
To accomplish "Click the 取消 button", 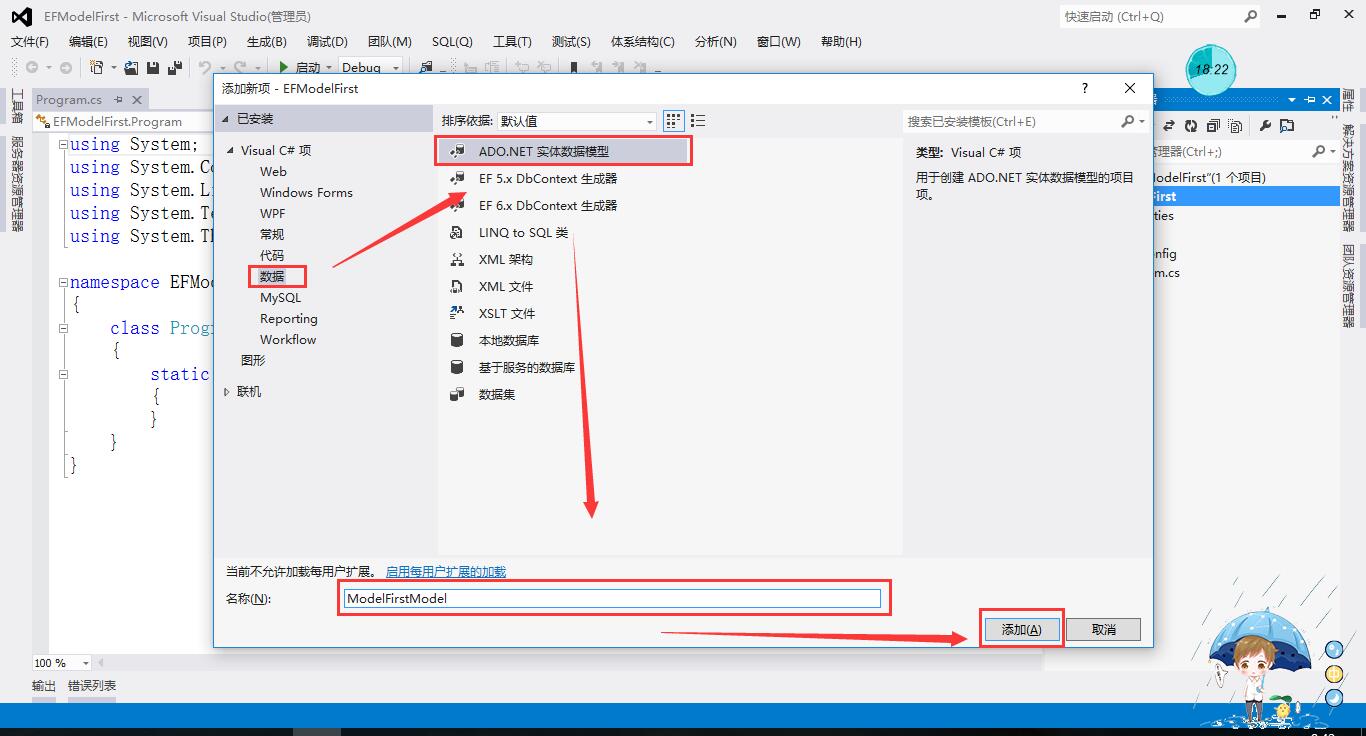I will [1103, 629].
